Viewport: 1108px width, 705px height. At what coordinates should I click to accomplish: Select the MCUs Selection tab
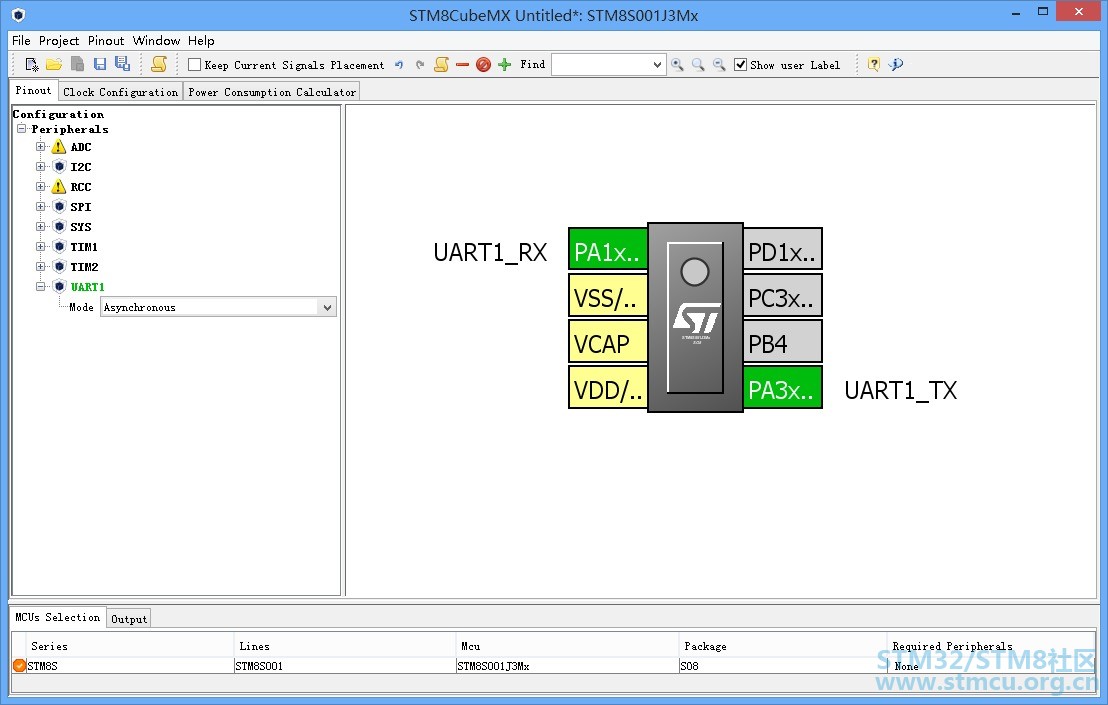(x=57, y=617)
